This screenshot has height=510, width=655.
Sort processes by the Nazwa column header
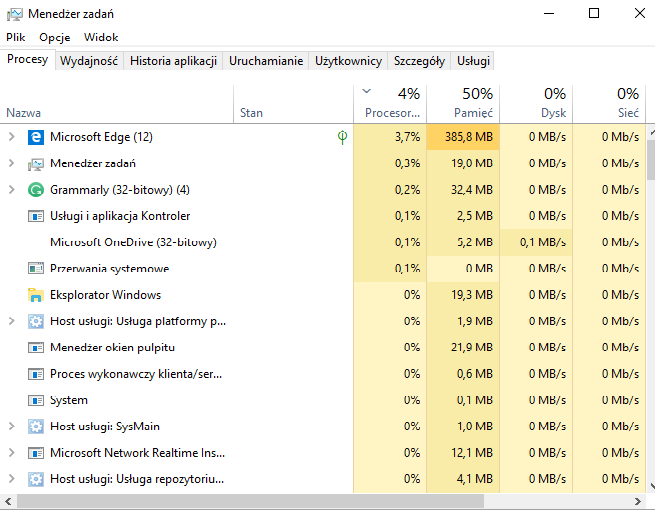pyautogui.click(x=24, y=113)
